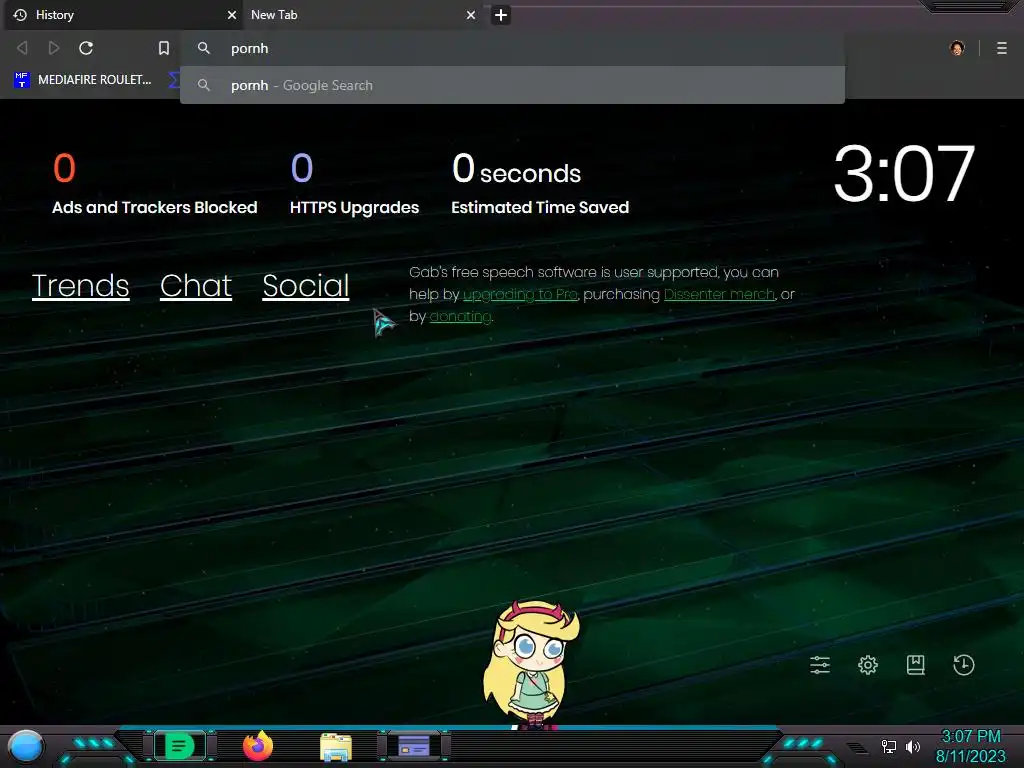Switch to the History tab
This screenshot has width=1024, height=768.
point(124,15)
